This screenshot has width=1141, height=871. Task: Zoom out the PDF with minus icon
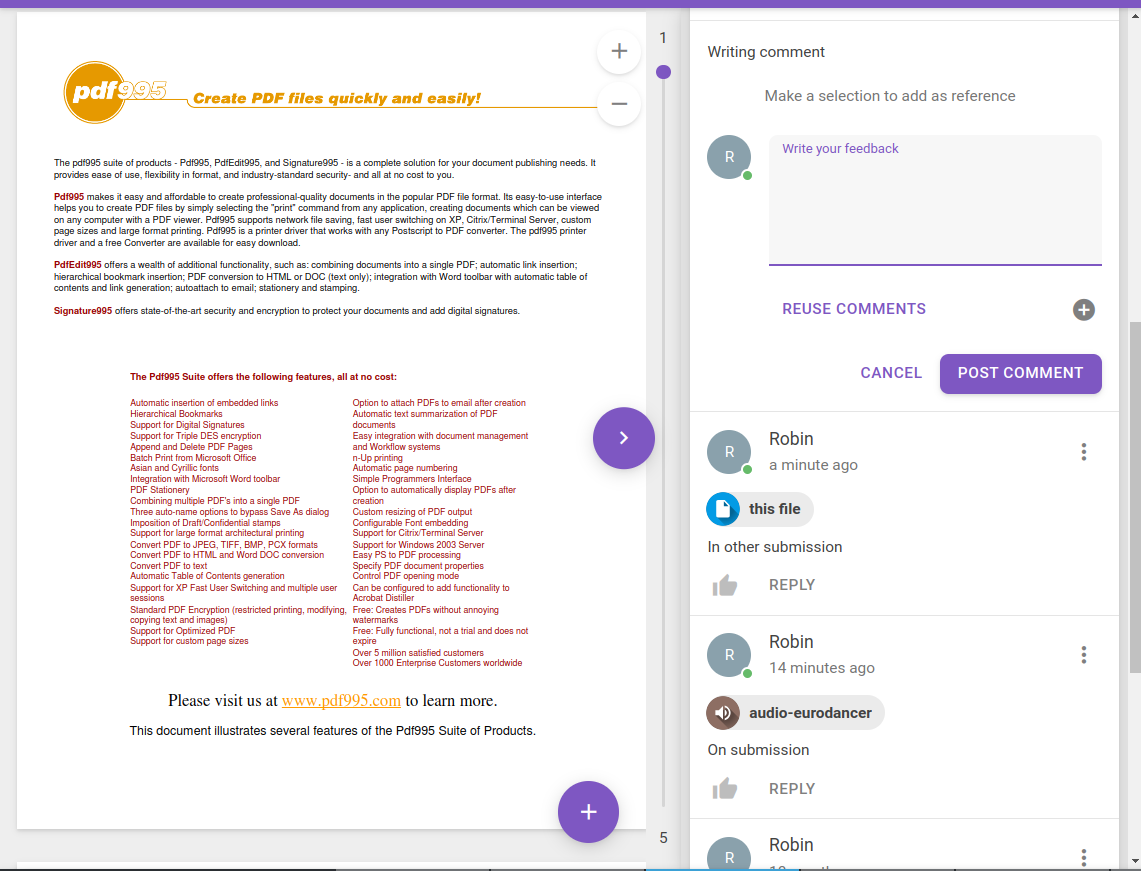pyautogui.click(x=619, y=104)
